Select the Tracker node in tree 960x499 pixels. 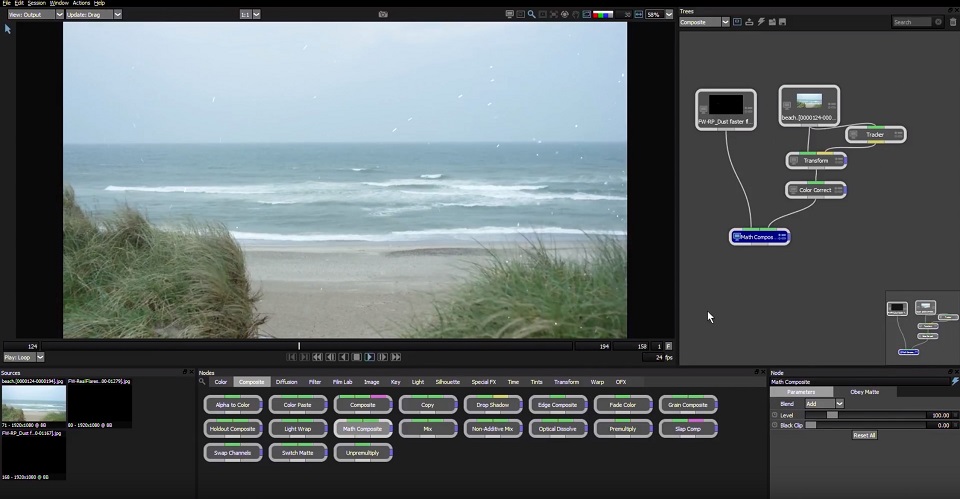[876, 135]
